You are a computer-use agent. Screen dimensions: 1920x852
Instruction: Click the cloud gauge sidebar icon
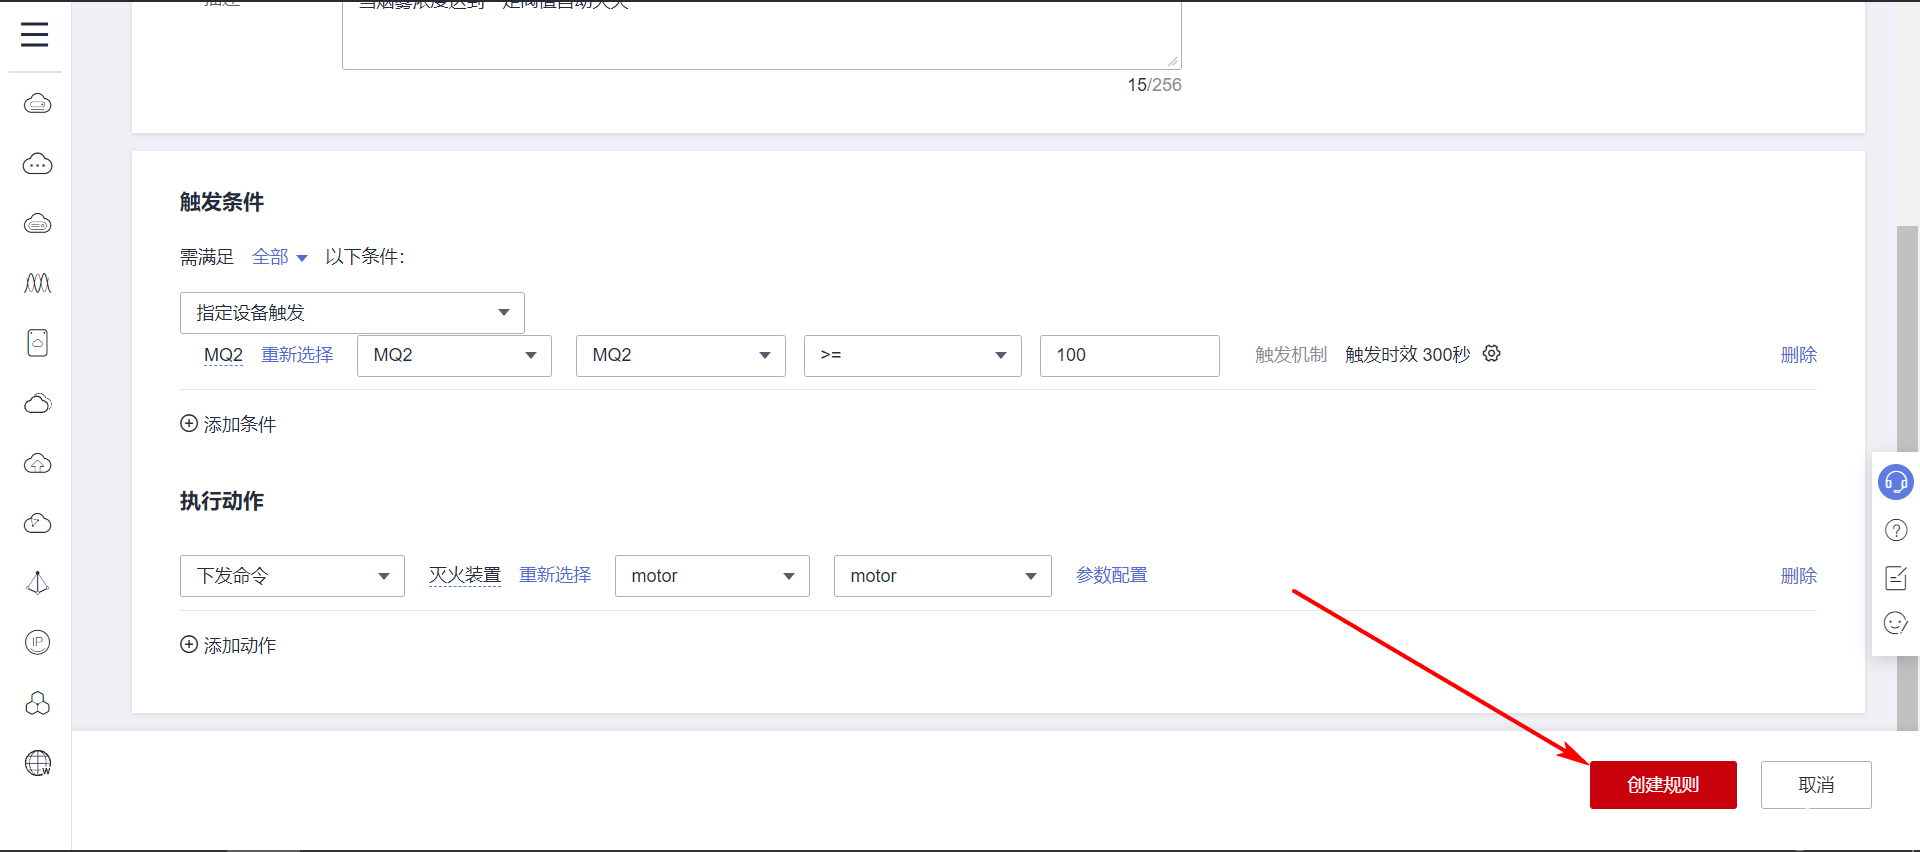(x=38, y=524)
